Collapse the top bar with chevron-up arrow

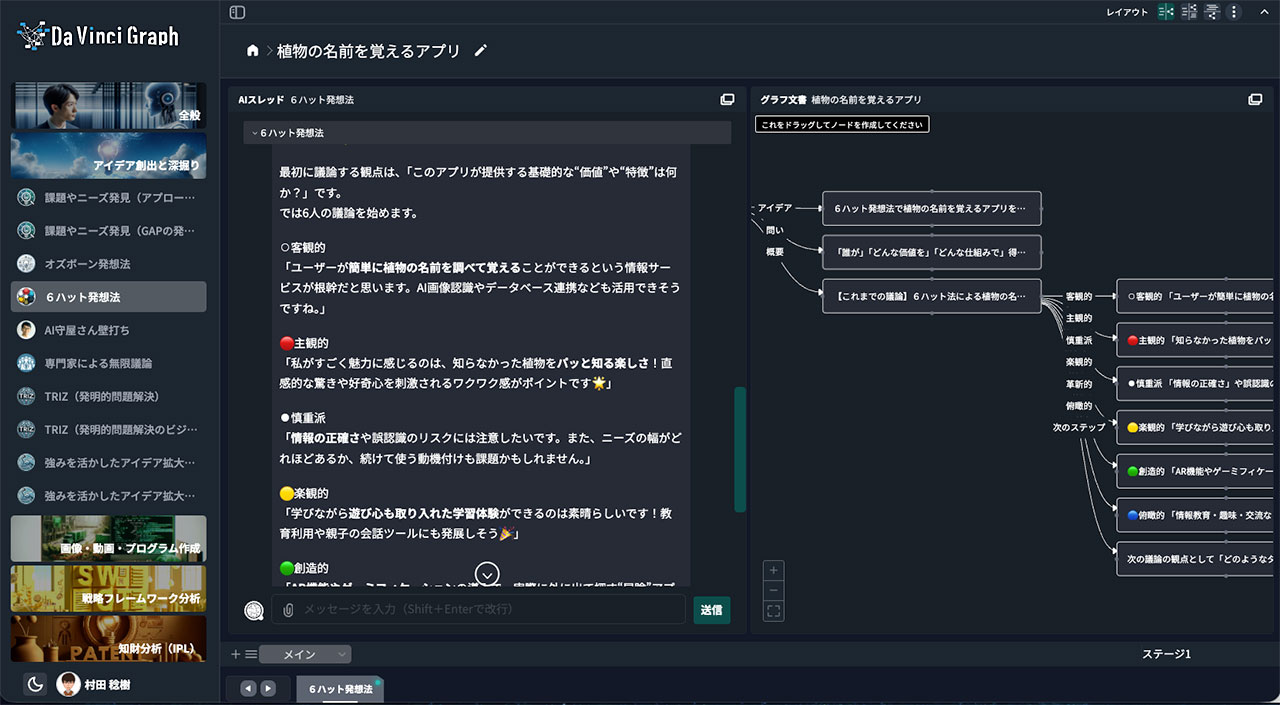(x=1263, y=12)
